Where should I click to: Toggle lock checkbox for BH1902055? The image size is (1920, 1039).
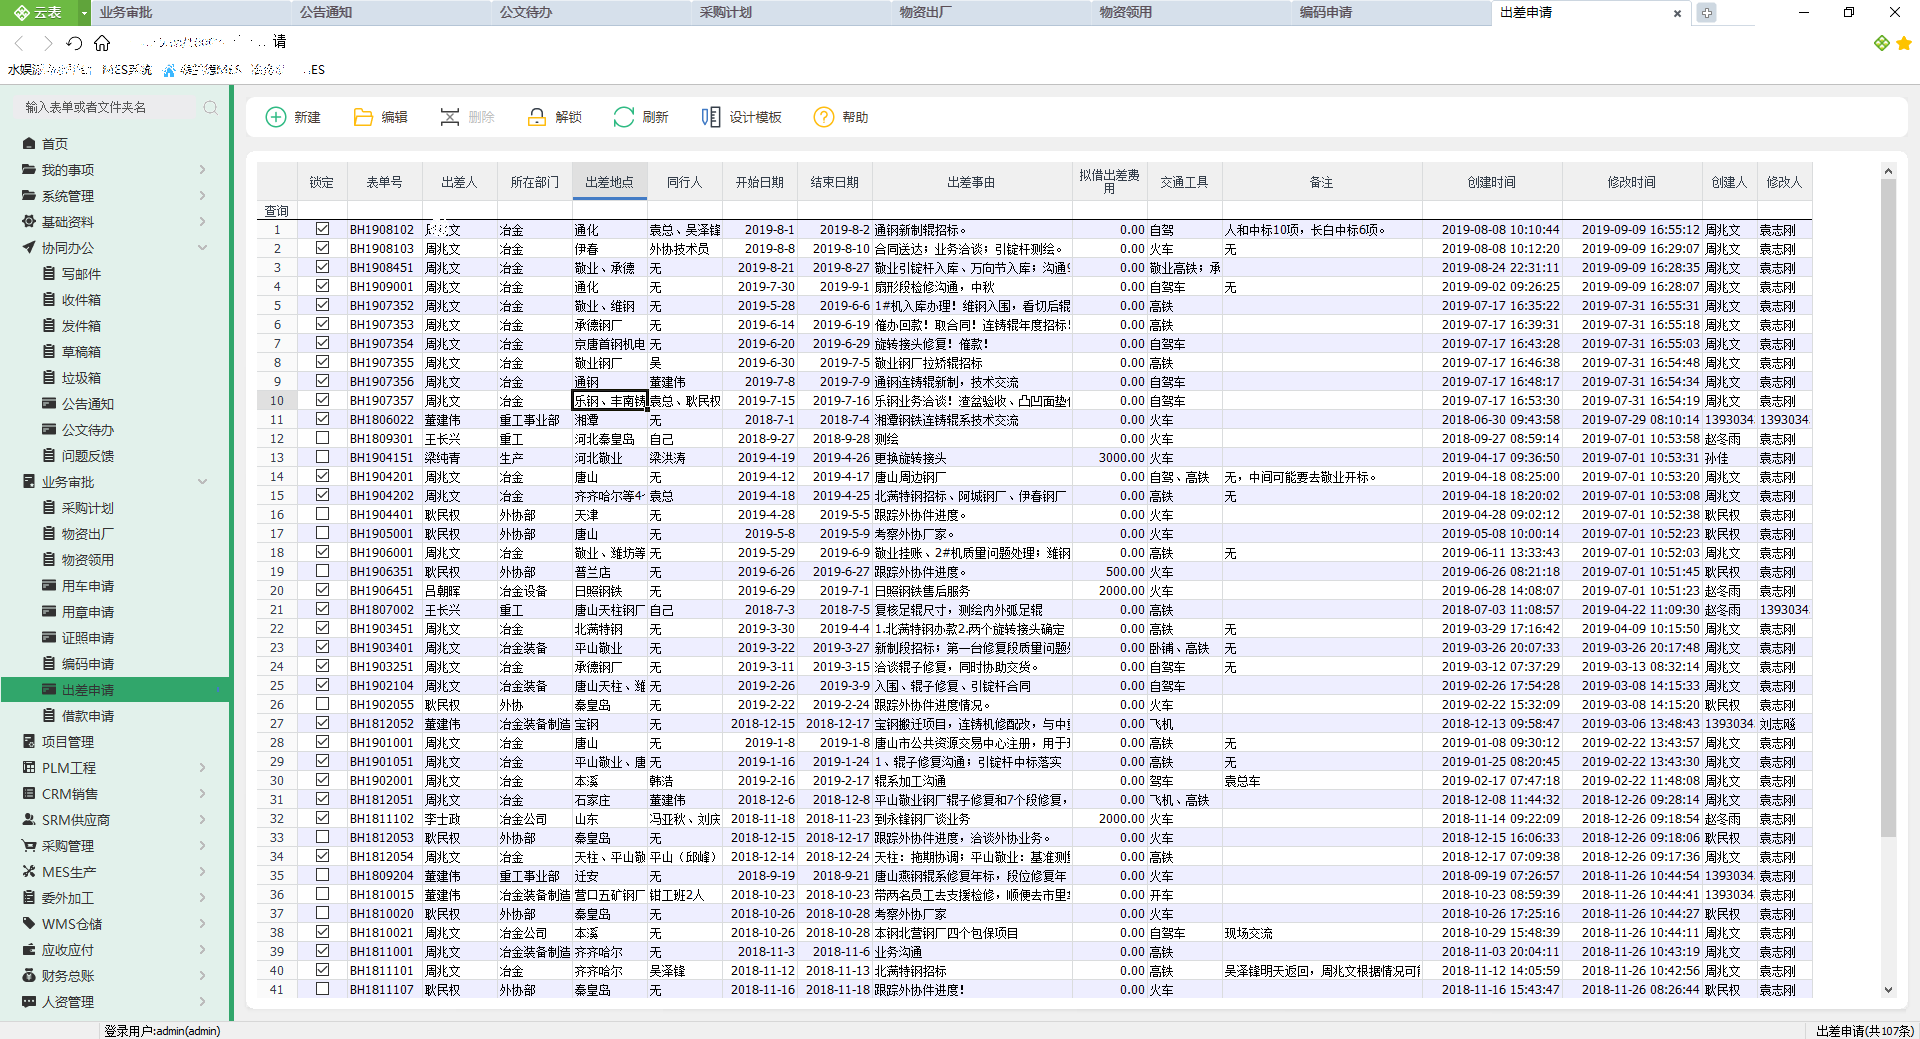click(x=322, y=704)
